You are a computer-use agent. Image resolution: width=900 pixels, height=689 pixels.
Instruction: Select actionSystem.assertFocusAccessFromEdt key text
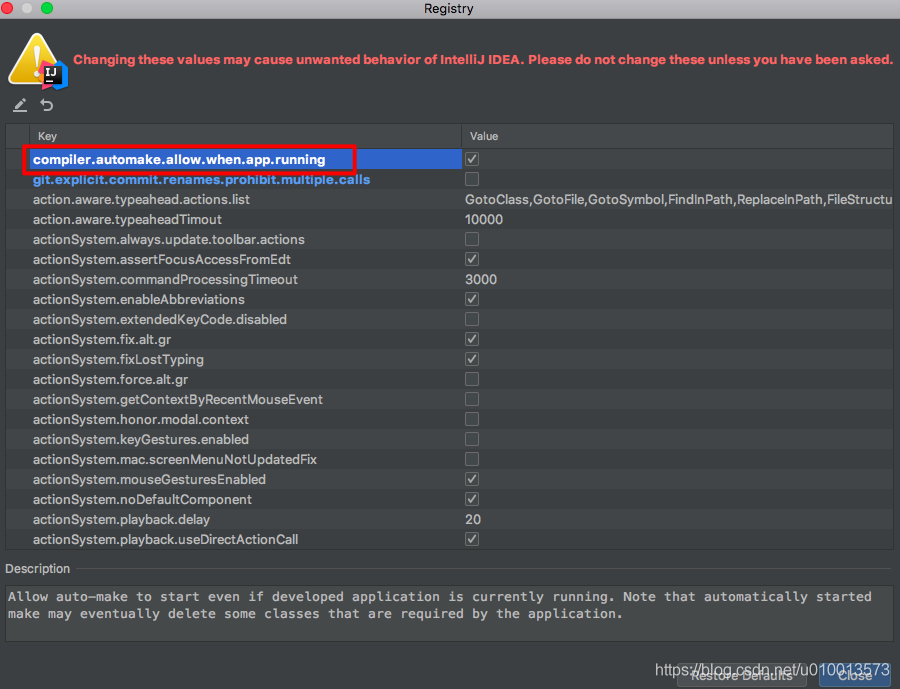point(162,260)
